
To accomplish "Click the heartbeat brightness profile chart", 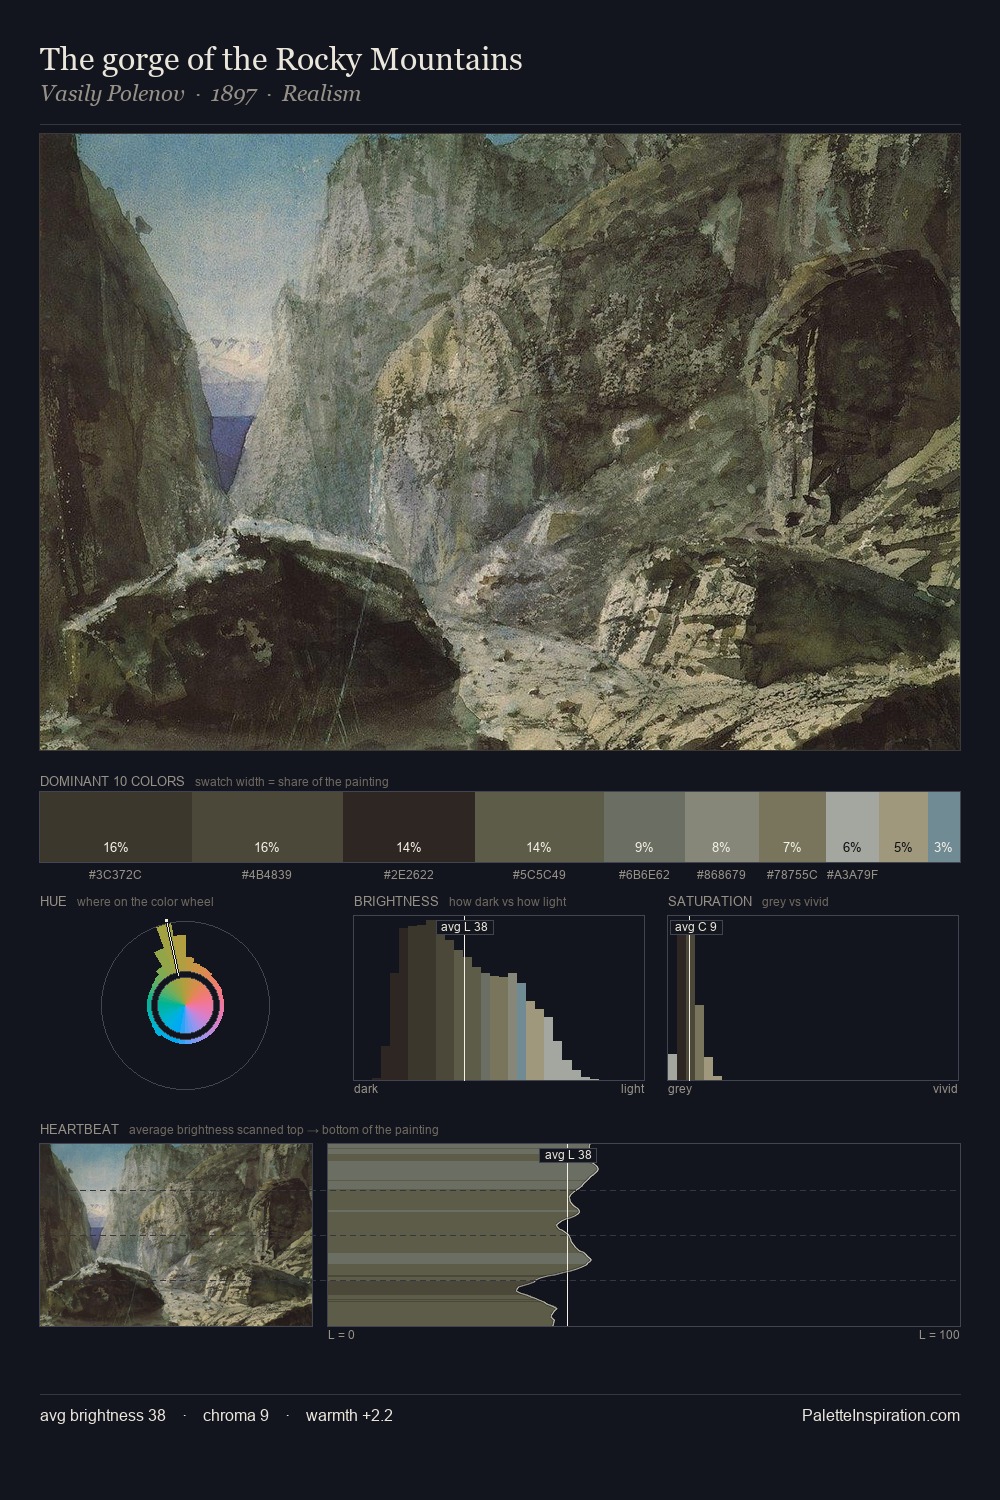I will 644,1235.
